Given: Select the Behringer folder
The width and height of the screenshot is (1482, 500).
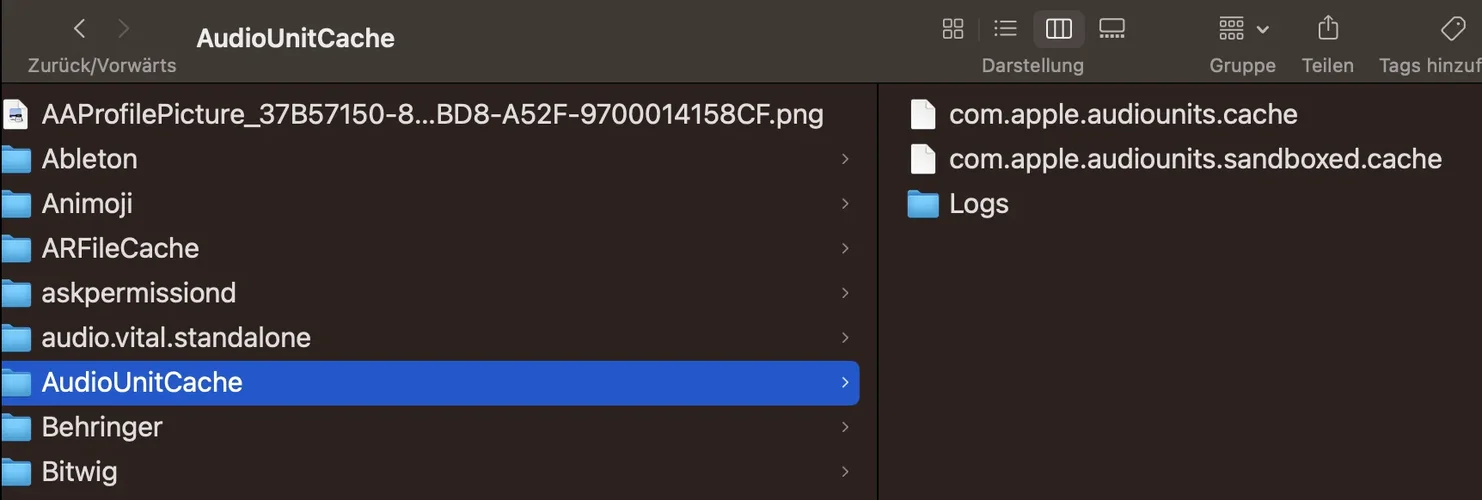Looking at the screenshot, I should (102, 427).
